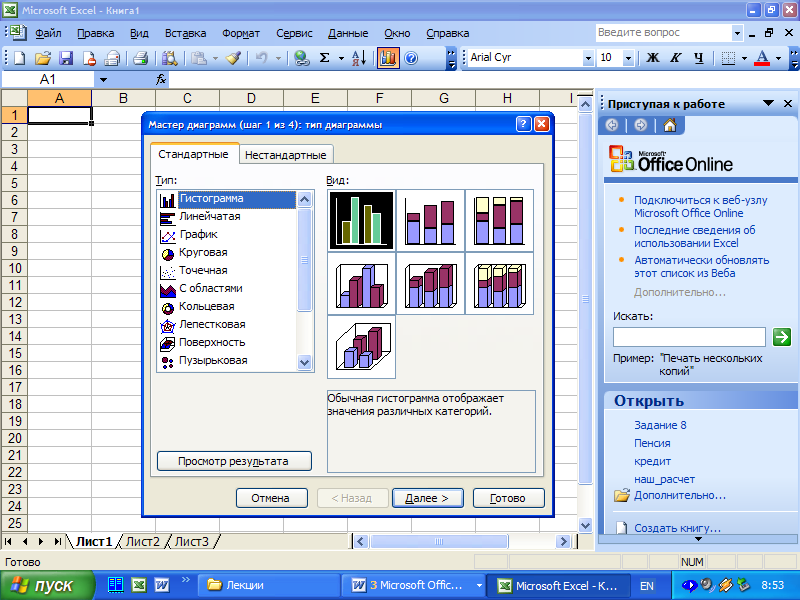The height and width of the screenshot is (600, 800).
Task: Choose the 100% stacked column chart thumbnail
Action: pos(499,220)
